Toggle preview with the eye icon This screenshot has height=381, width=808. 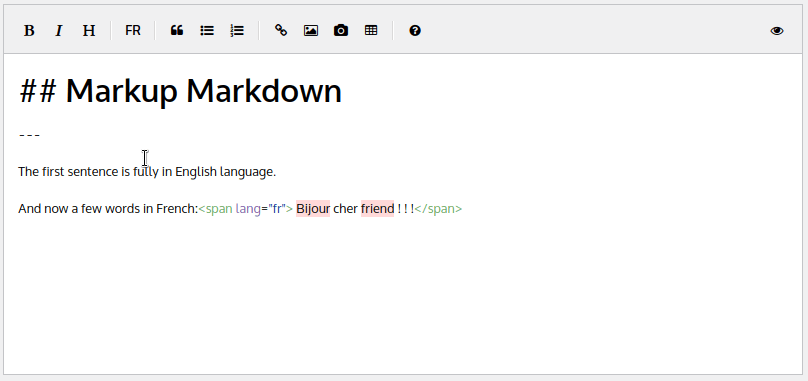(777, 31)
